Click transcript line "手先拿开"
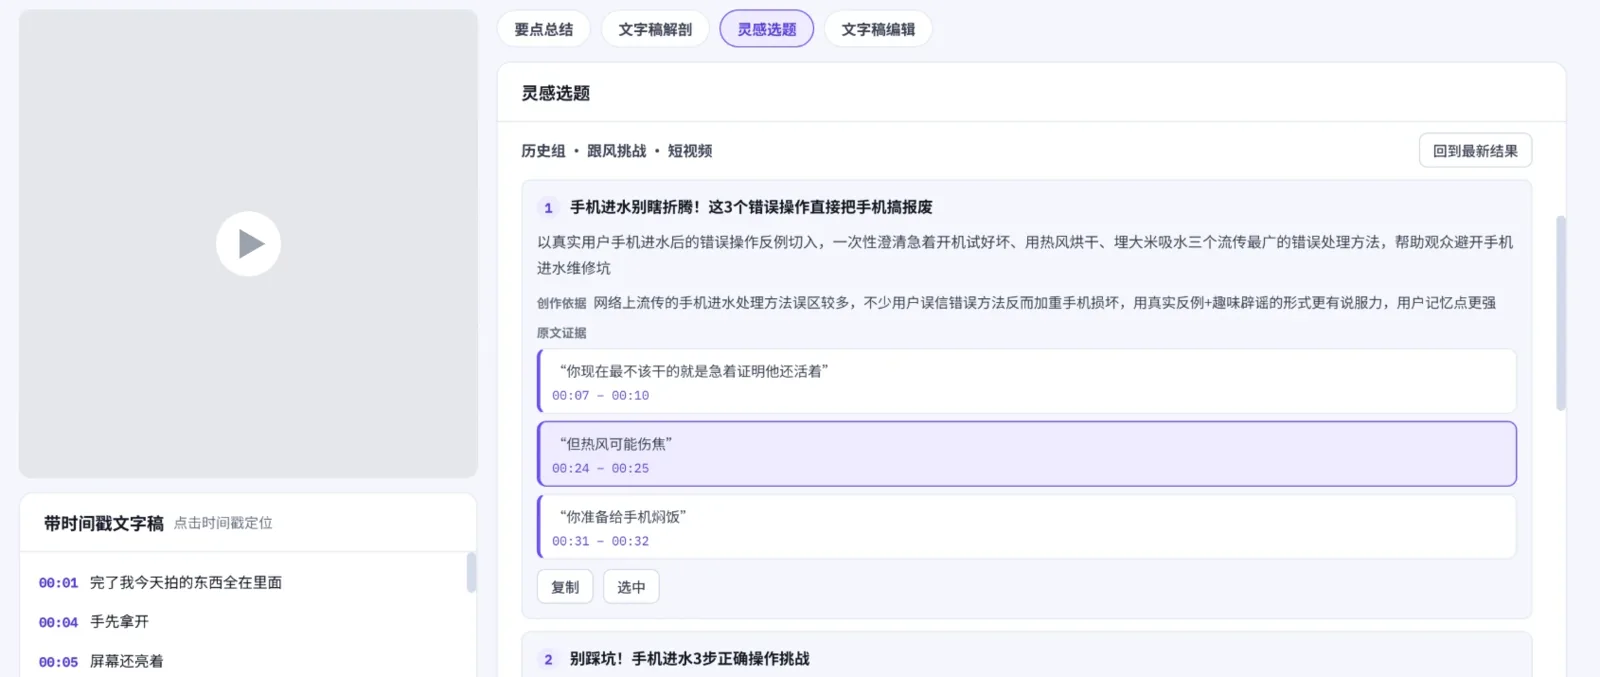This screenshot has width=1600, height=677. (119, 622)
